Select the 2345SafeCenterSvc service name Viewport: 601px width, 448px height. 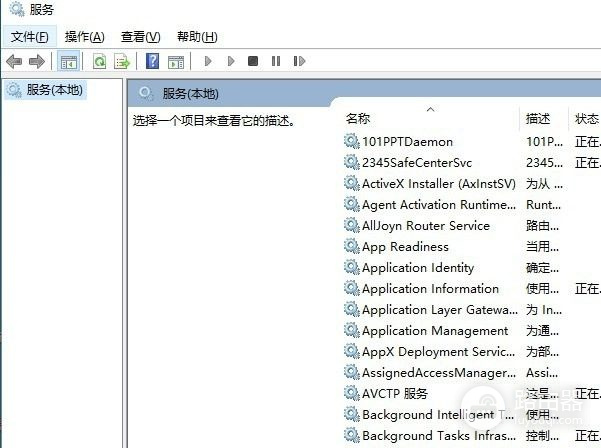pos(417,163)
